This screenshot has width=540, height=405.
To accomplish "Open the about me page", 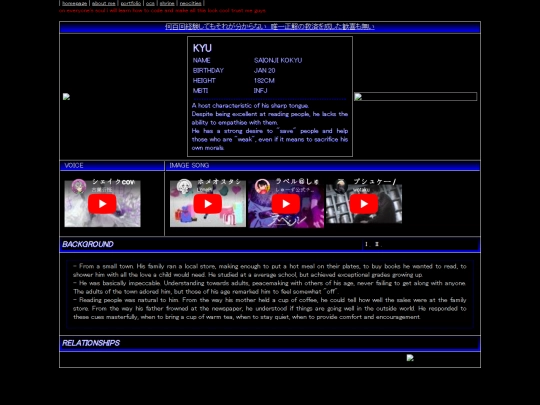I will coord(104,3).
